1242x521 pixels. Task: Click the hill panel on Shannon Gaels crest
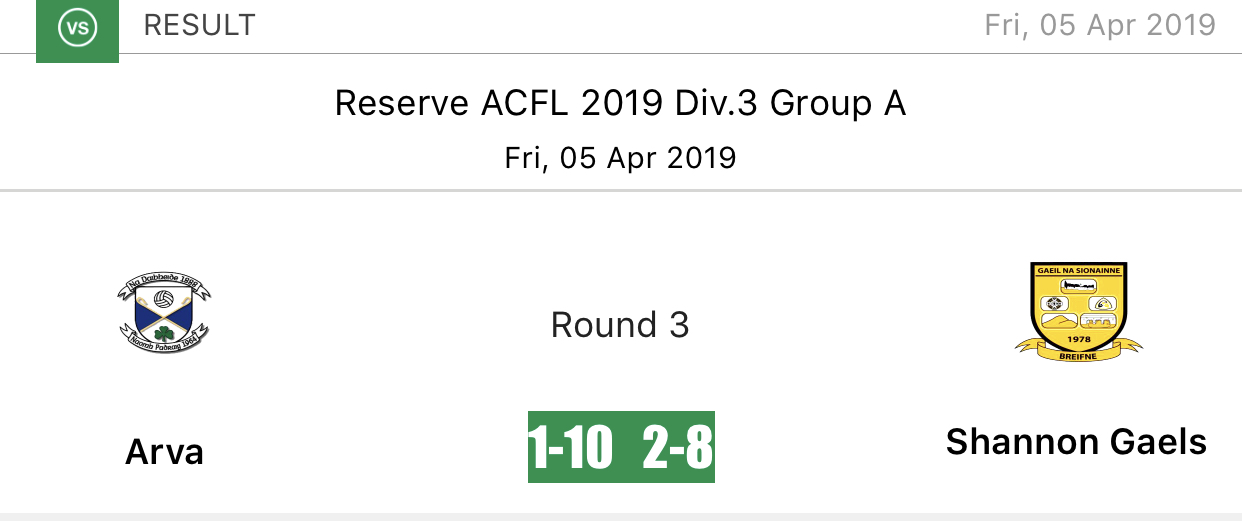pyautogui.click(x=1058, y=321)
